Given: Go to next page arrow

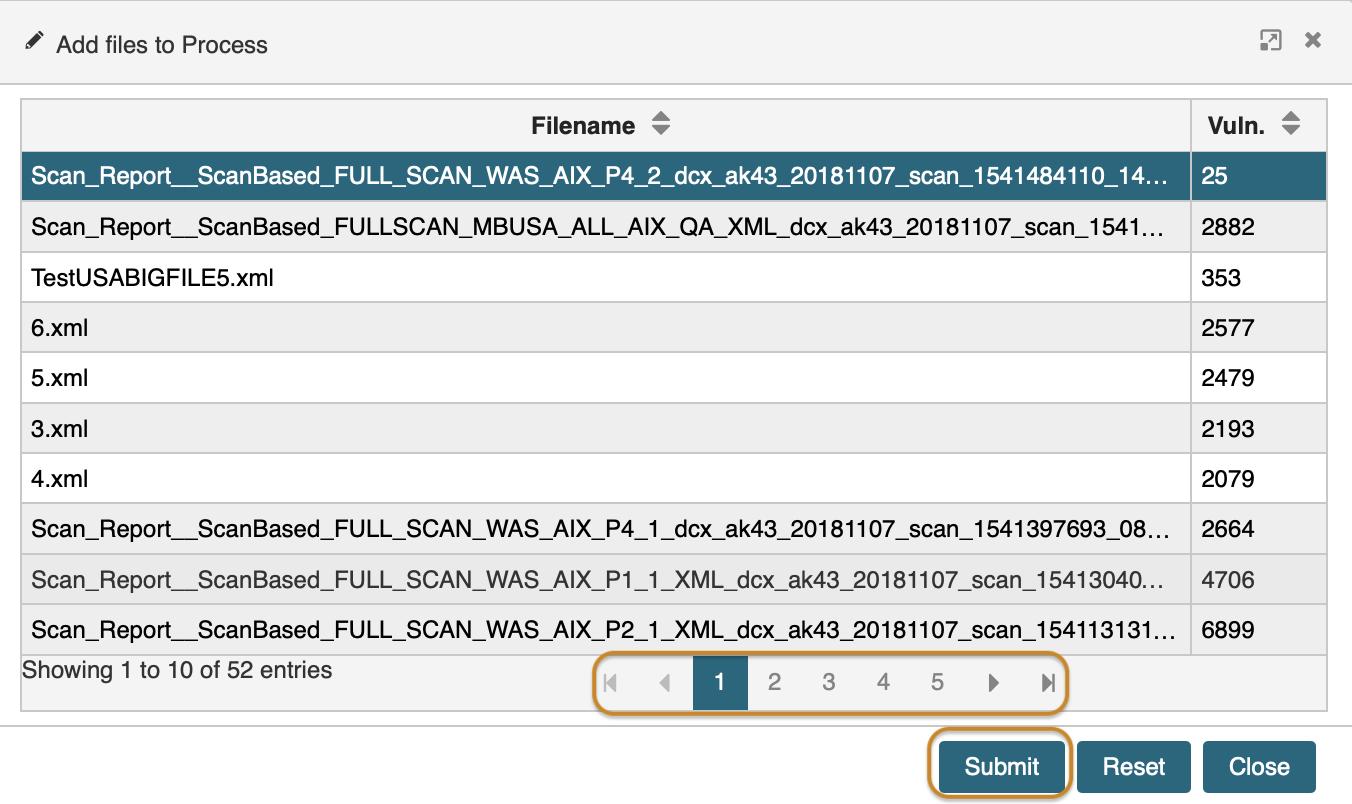Looking at the screenshot, I should (x=993, y=683).
